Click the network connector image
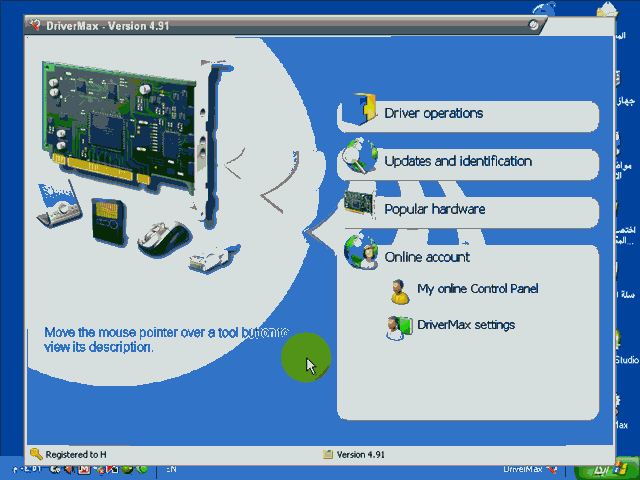The height and width of the screenshot is (480, 640). [x=215, y=258]
